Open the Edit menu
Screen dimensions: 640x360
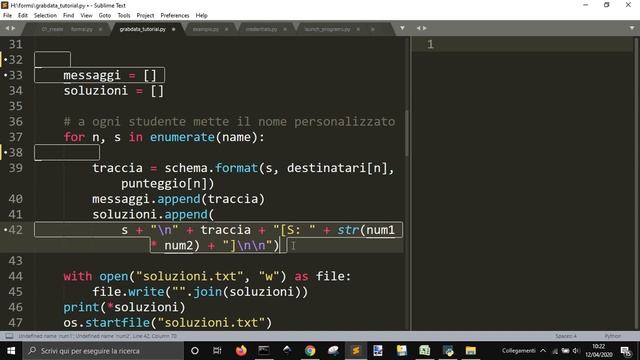pos(23,16)
